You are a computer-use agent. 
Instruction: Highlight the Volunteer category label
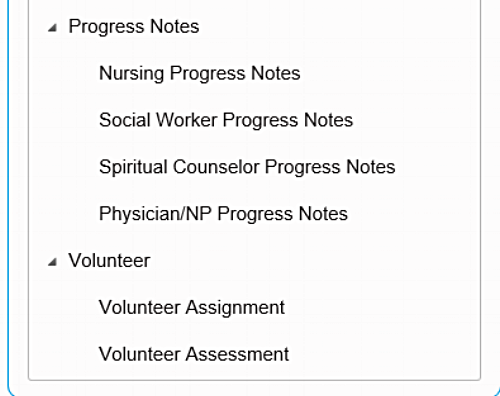(x=109, y=260)
